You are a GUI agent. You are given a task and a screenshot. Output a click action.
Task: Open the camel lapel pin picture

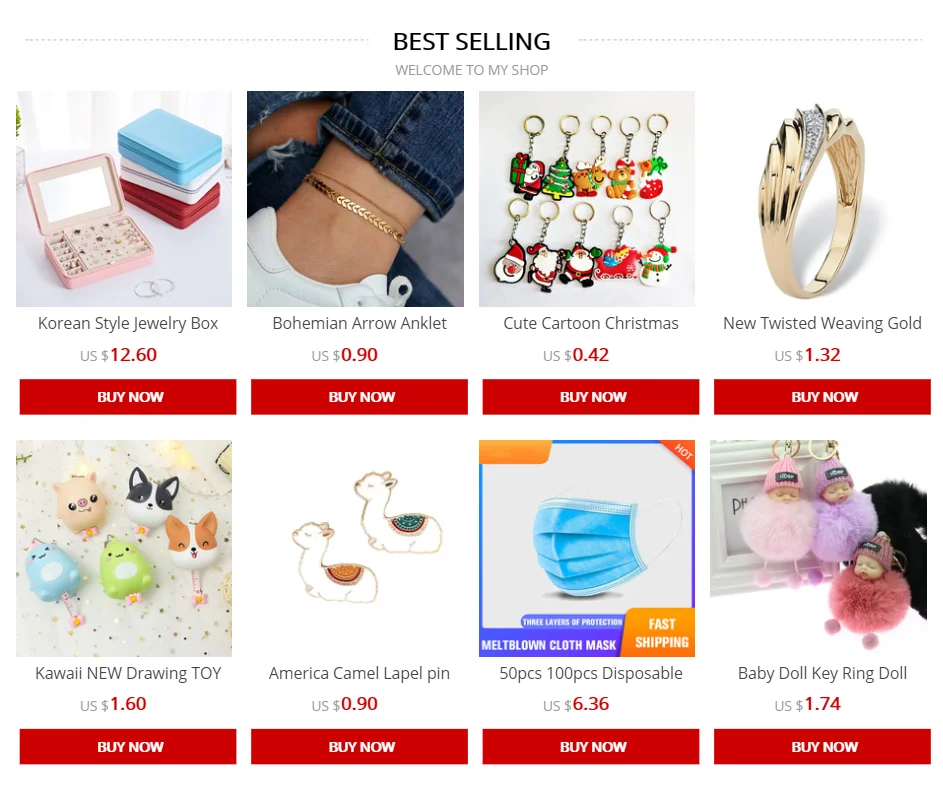click(x=355, y=549)
